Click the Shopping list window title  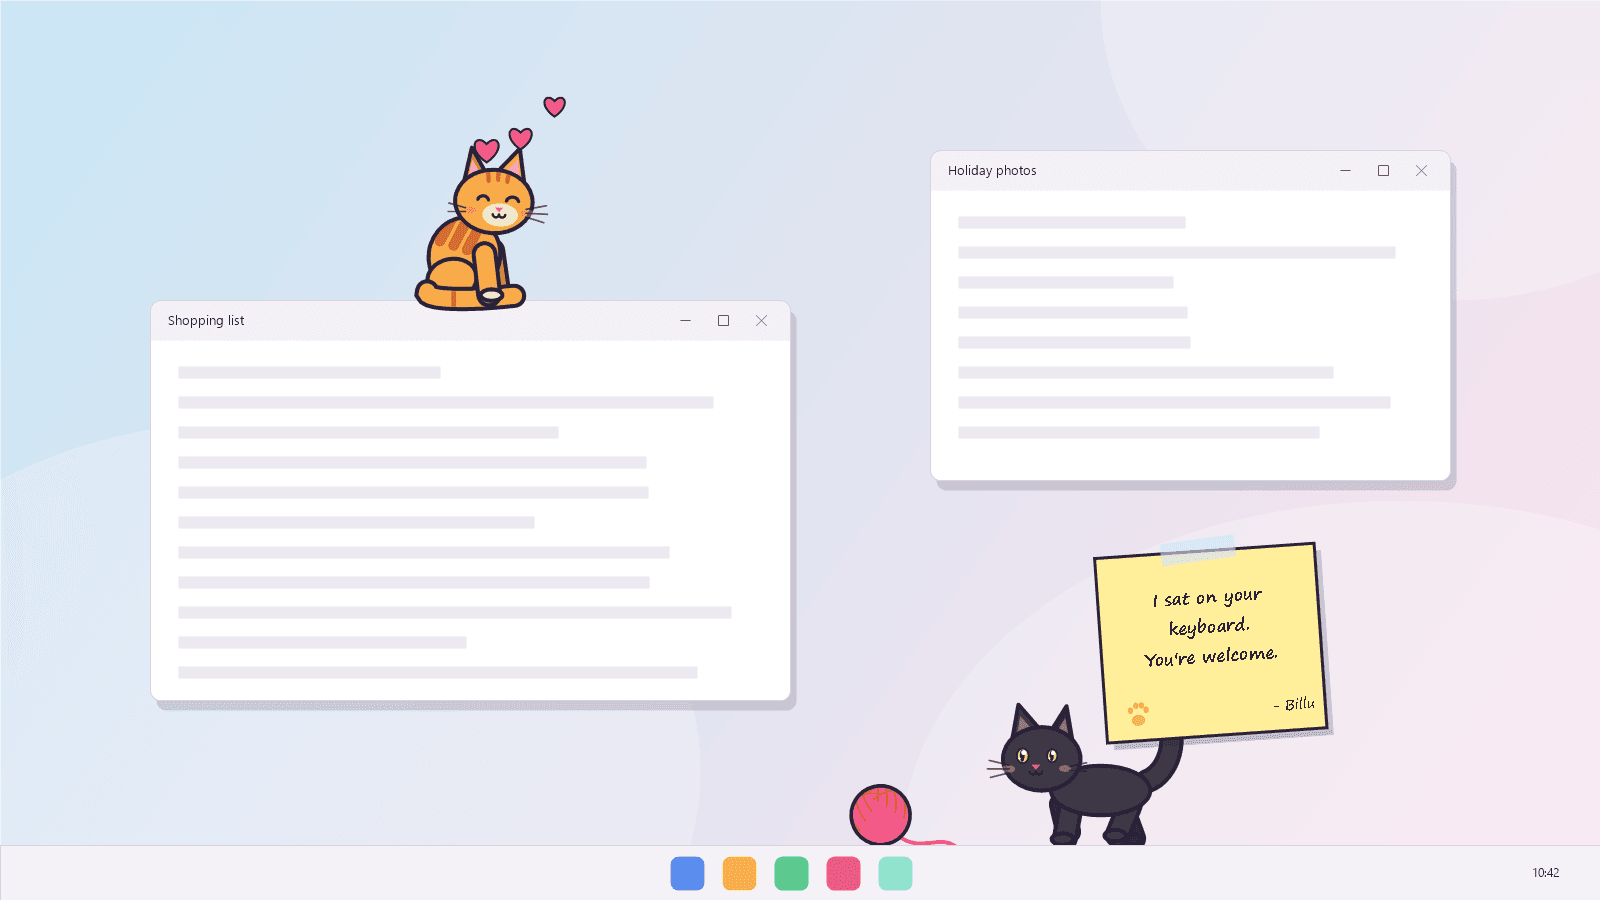point(206,321)
